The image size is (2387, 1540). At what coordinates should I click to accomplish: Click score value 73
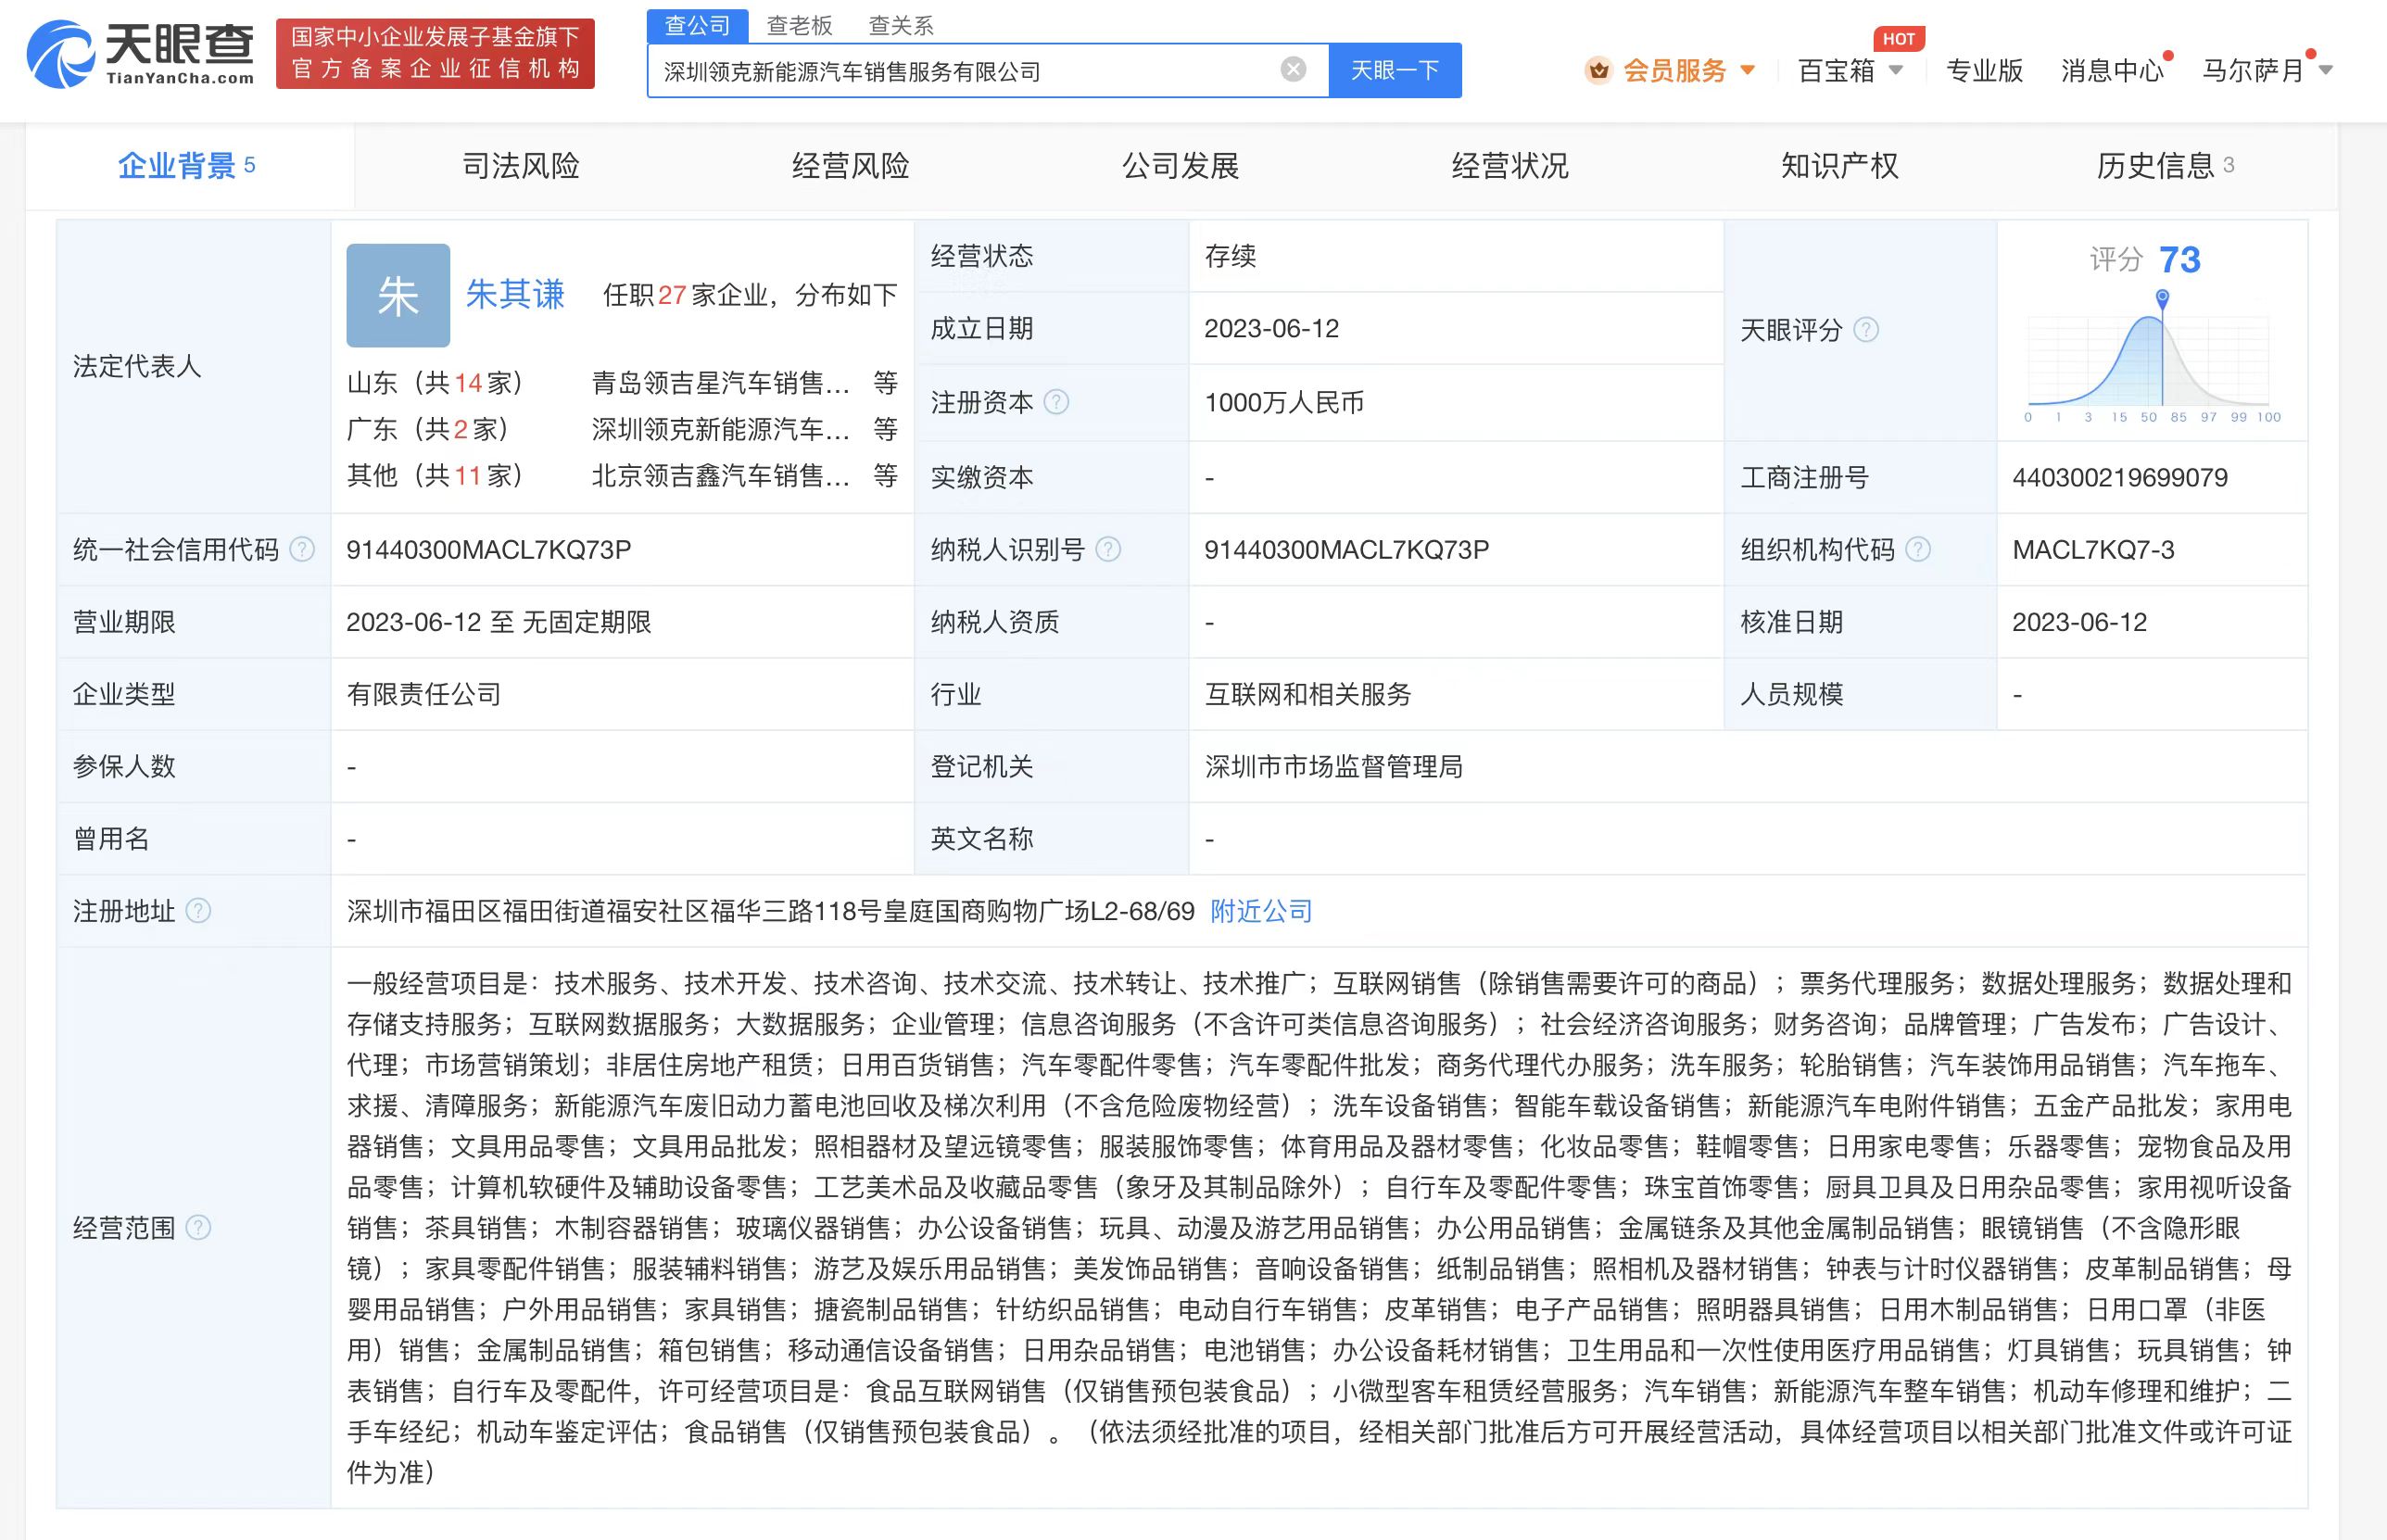(x=2180, y=260)
